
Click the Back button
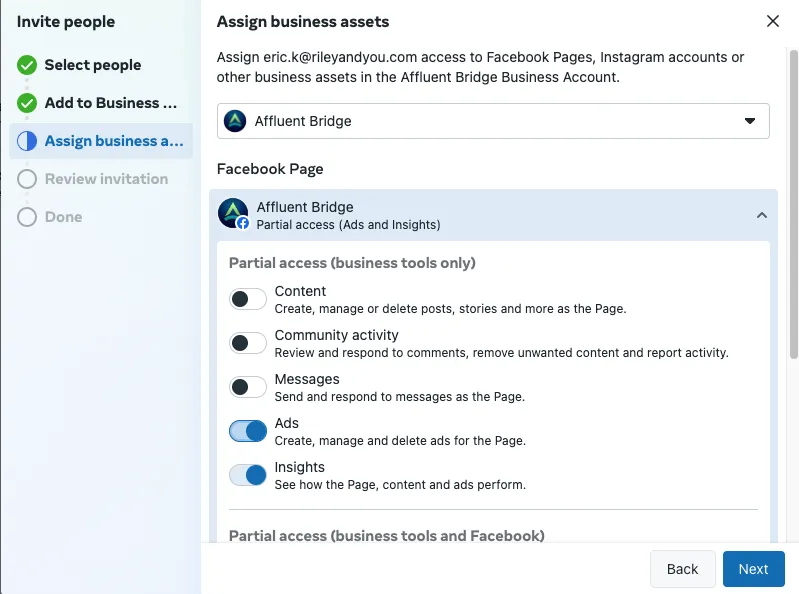(x=682, y=569)
